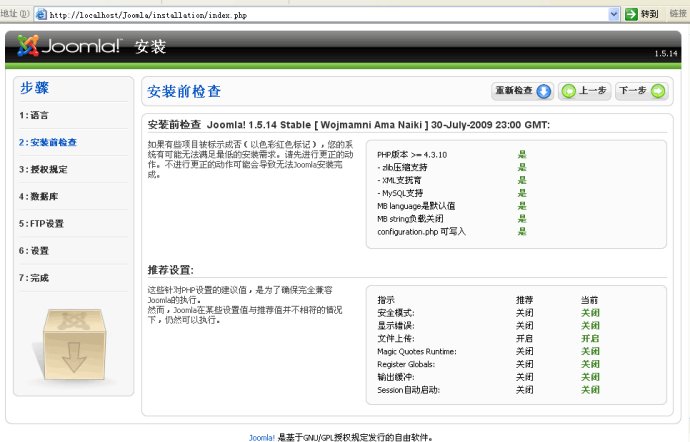Image resolution: width=690 pixels, height=442 pixels.
Task: Click the Joomla! link in the footer
Action: (x=262, y=438)
